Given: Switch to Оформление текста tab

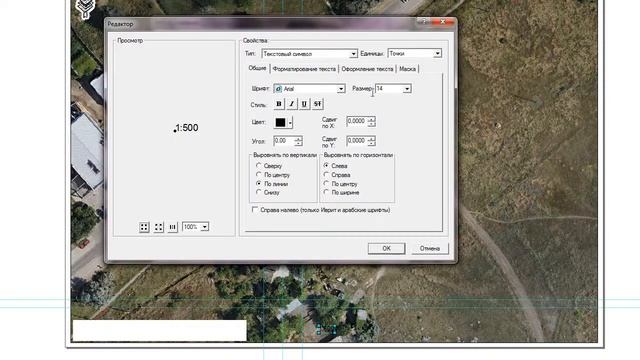Looking at the screenshot, I should click(x=367, y=69).
